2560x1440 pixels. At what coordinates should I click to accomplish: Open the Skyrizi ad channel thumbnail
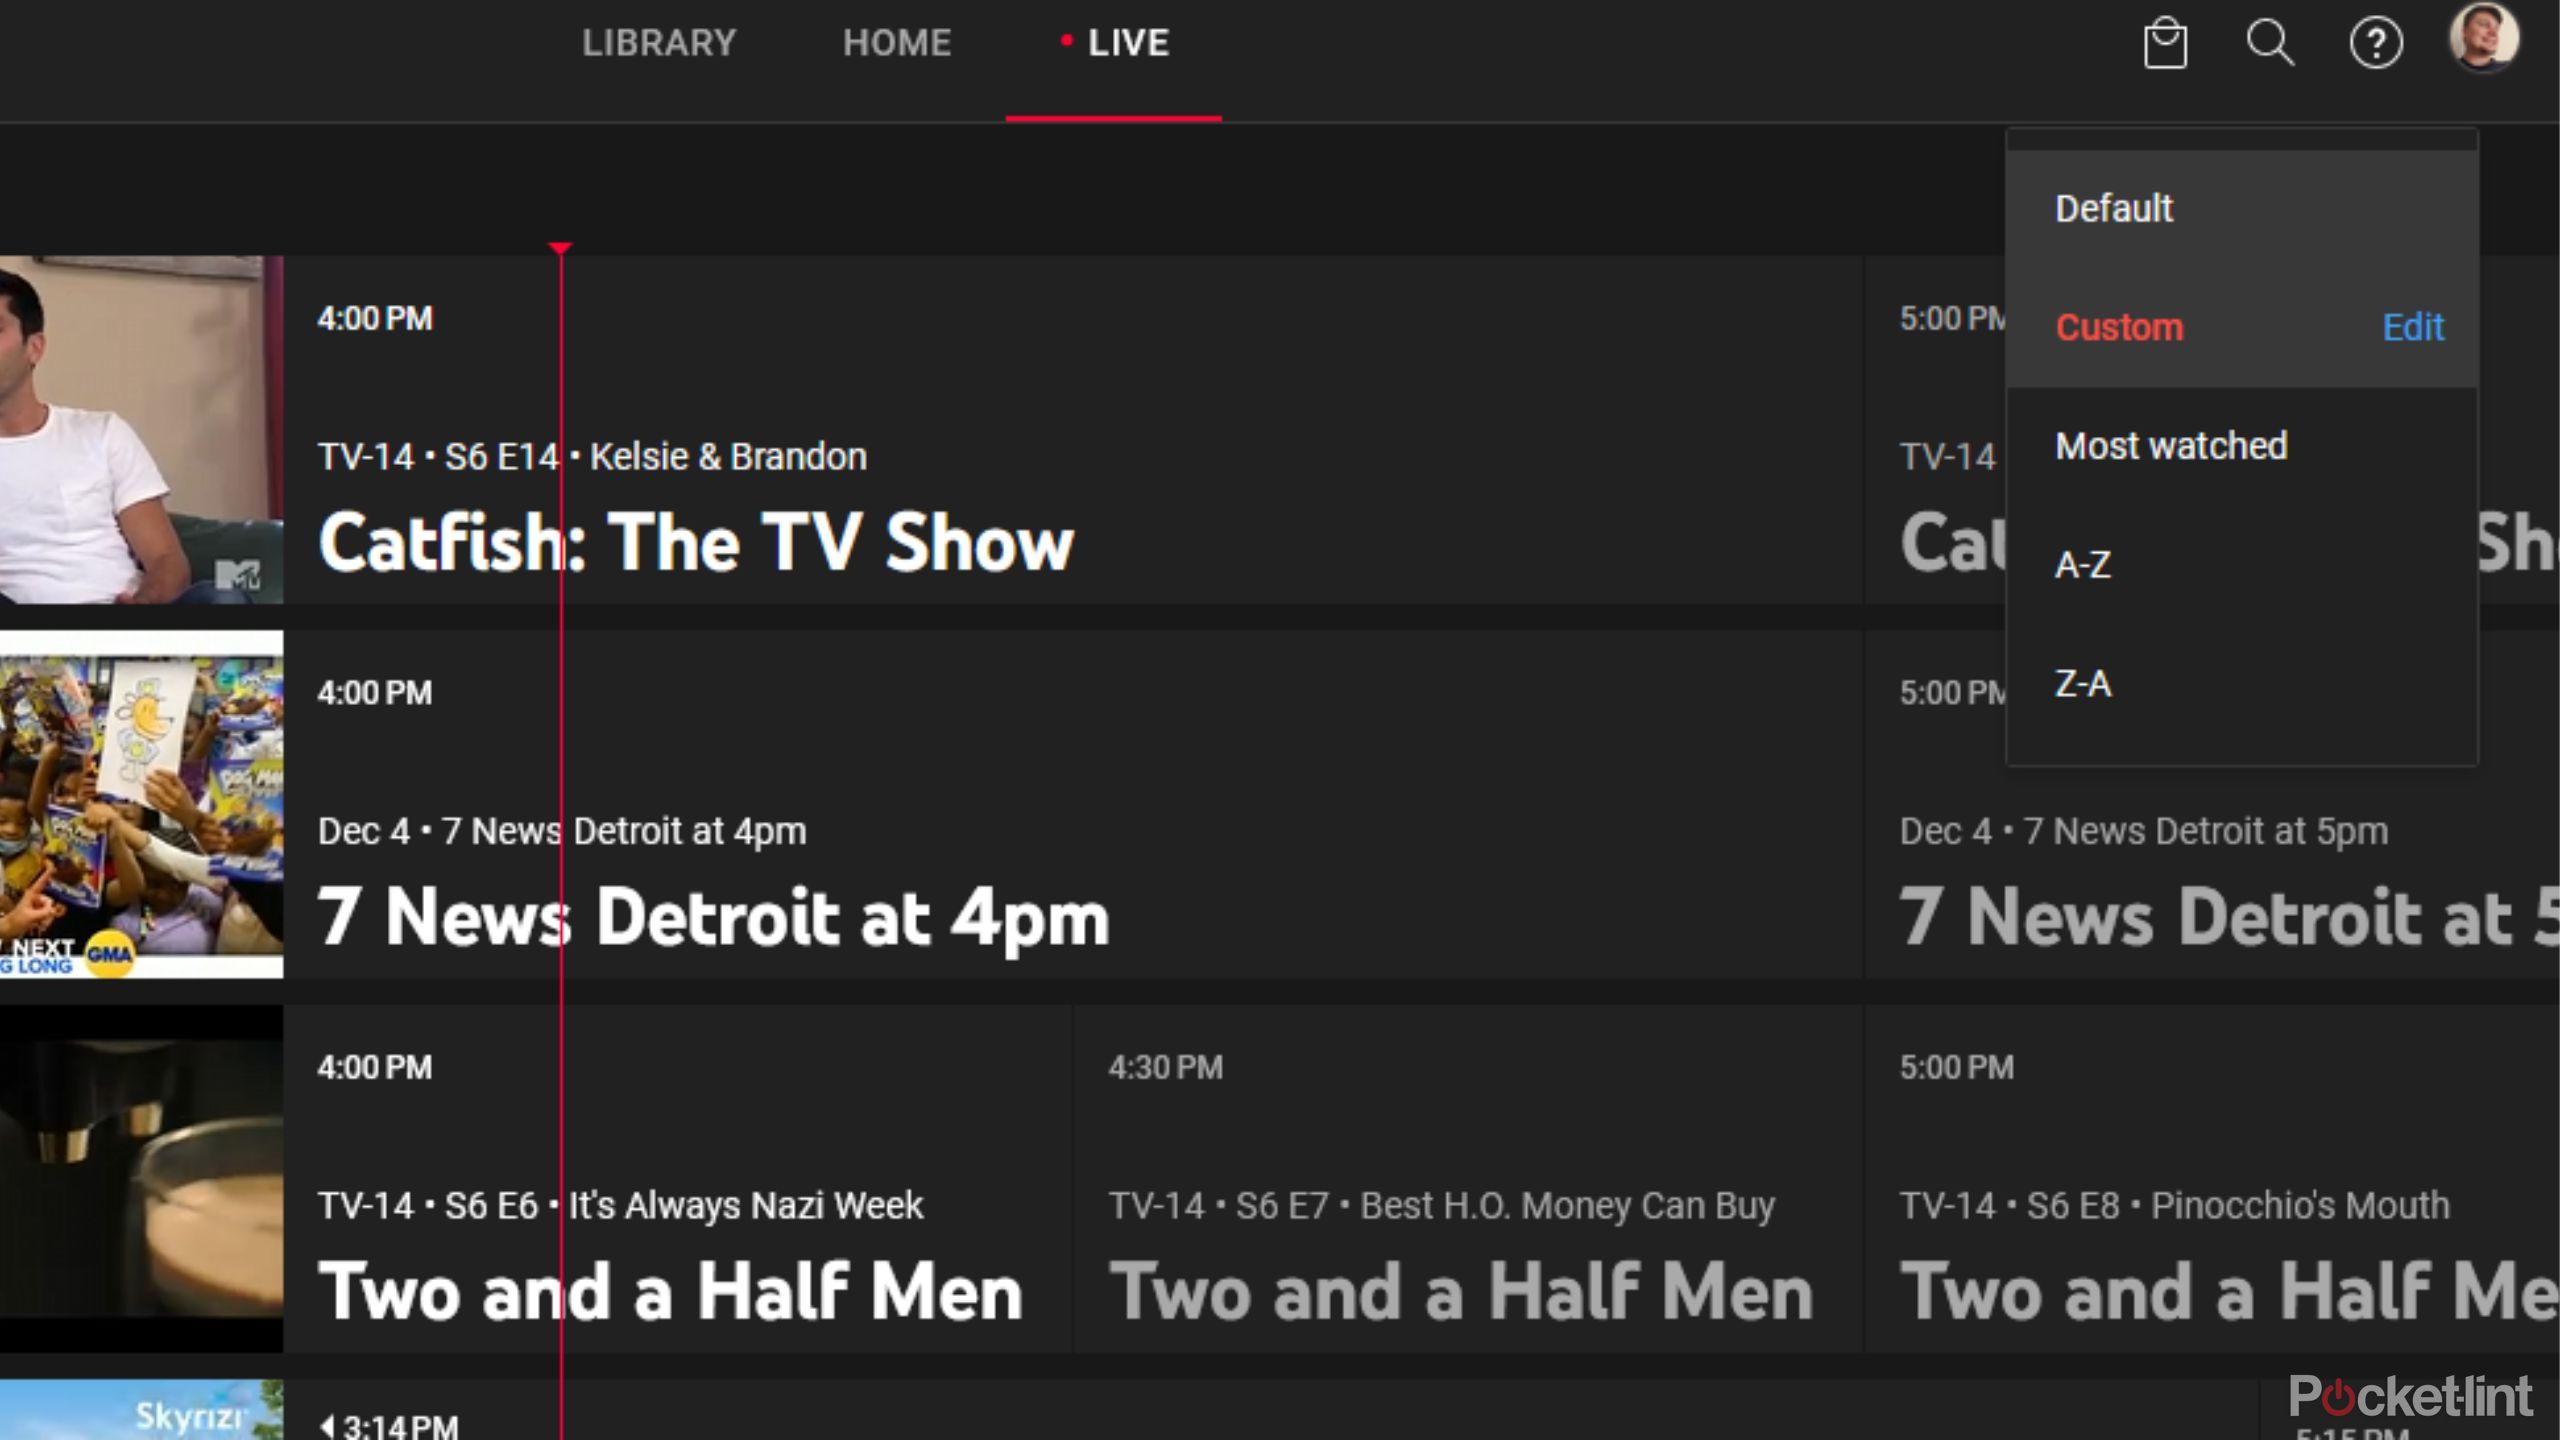pyautogui.click(x=141, y=1410)
